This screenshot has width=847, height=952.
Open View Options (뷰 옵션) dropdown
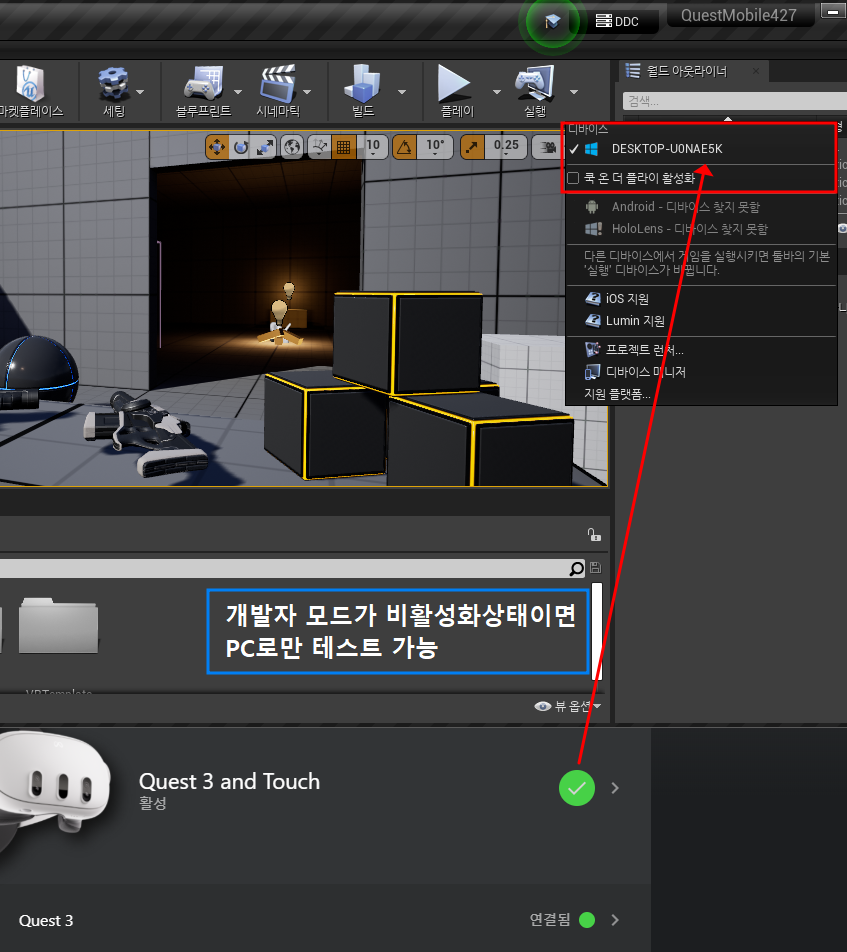tap(568, 706)
